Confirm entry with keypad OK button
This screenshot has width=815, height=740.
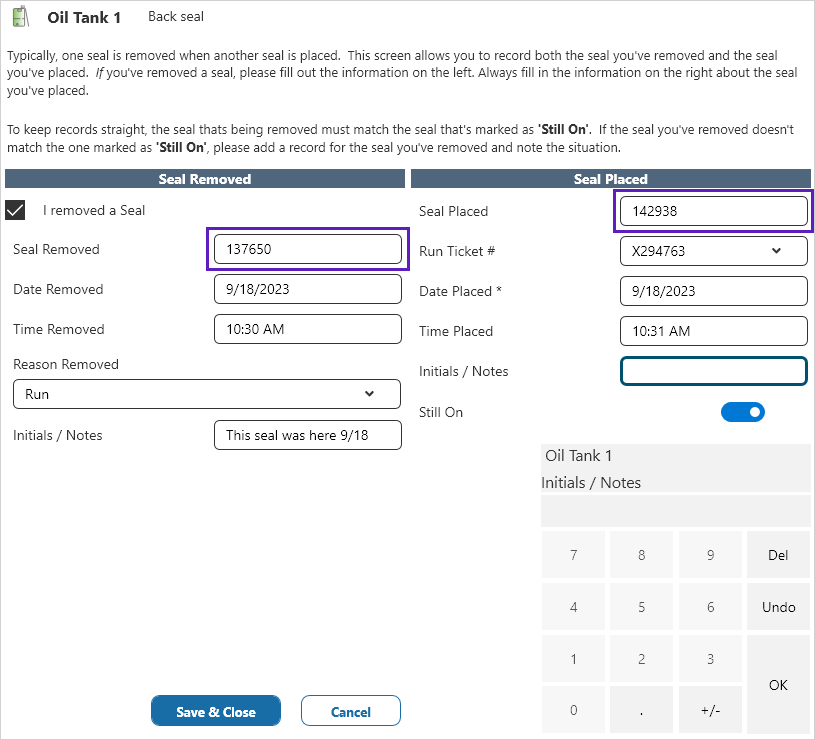tap(778, 685)
